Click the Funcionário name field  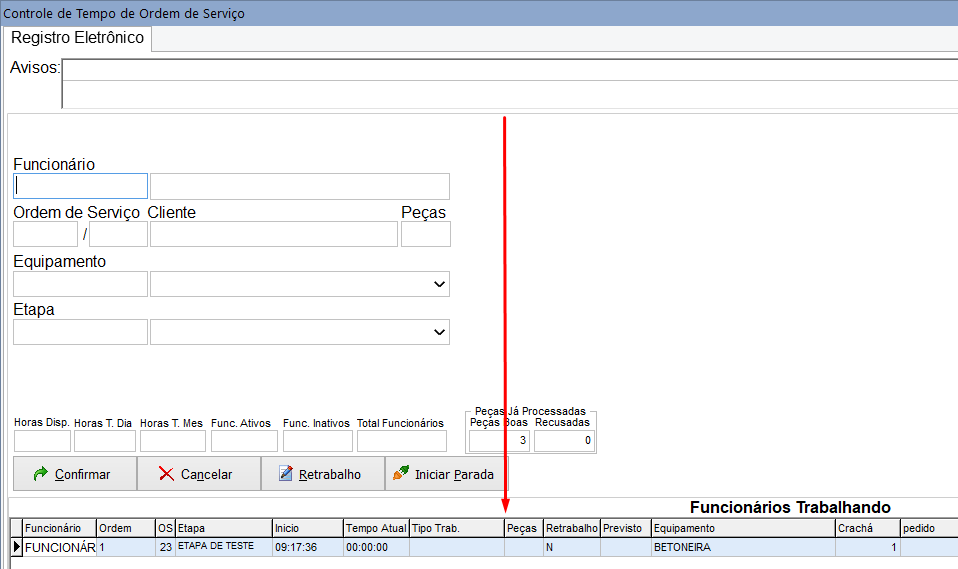click(300, 186)
